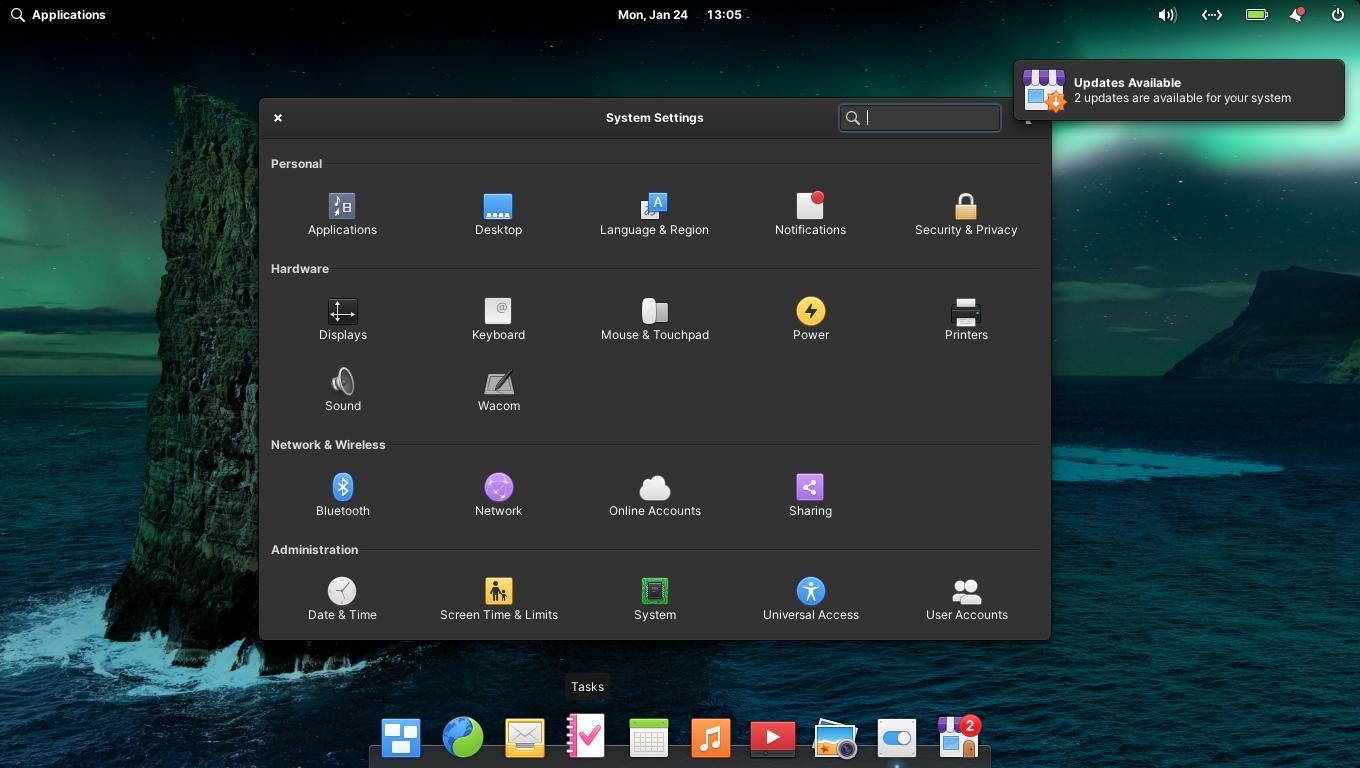Open the Bluetooth settings
Viewport: 1360px width, 768px height.
tap(342, 495)
